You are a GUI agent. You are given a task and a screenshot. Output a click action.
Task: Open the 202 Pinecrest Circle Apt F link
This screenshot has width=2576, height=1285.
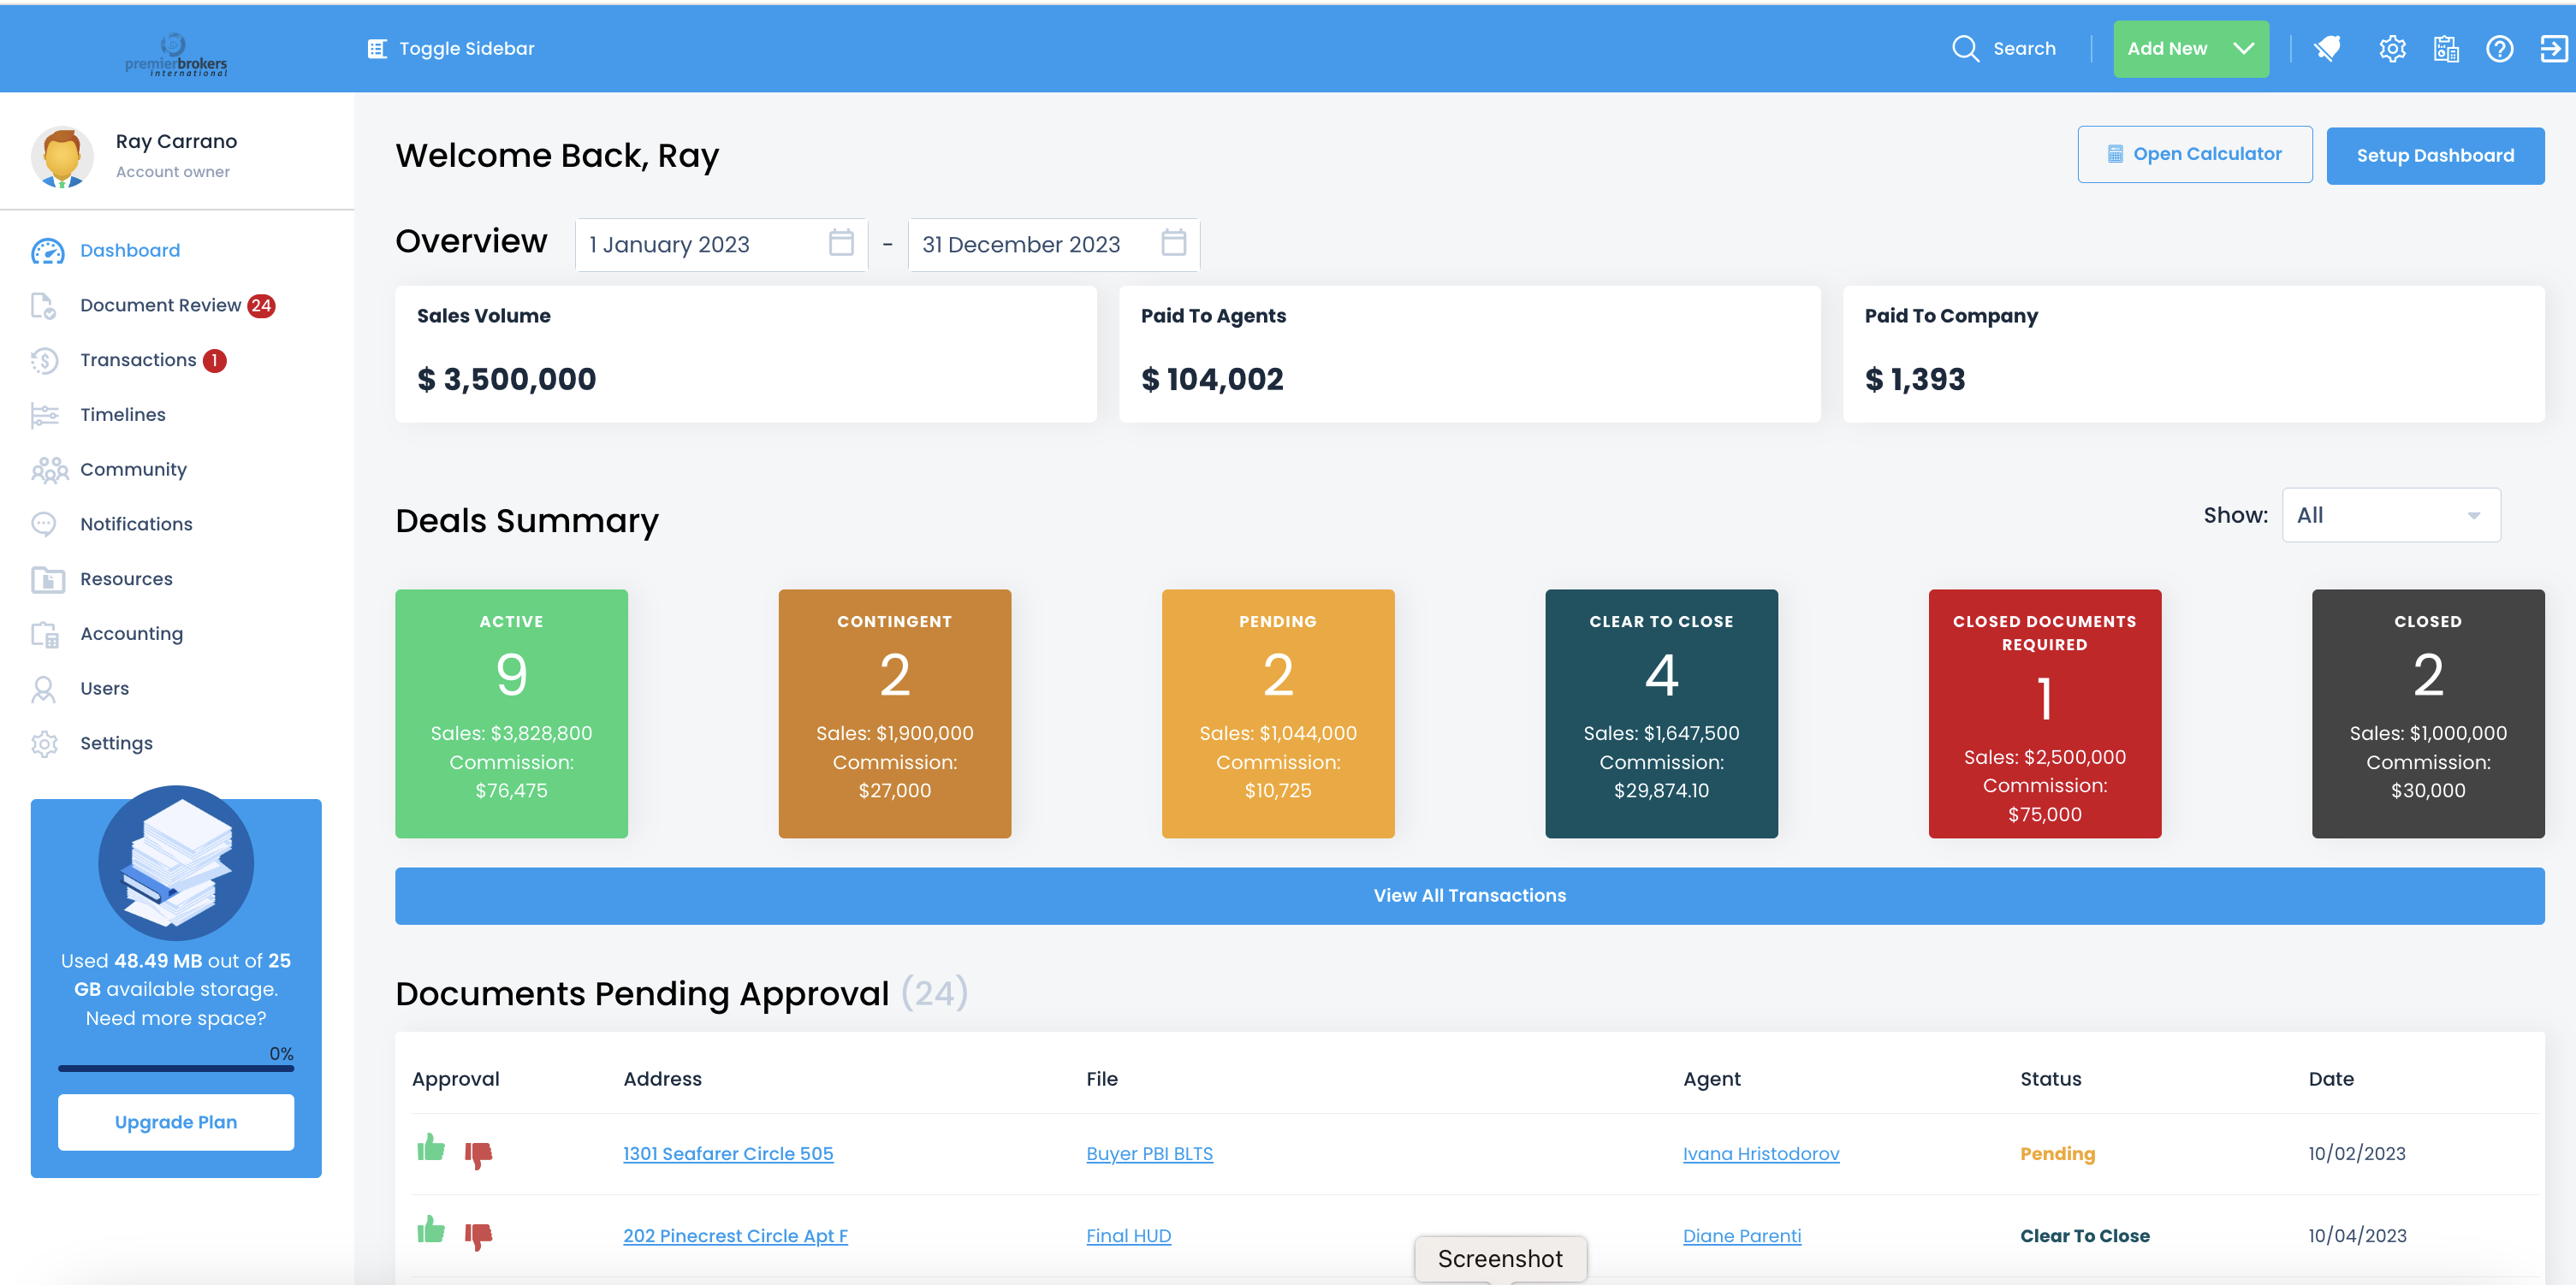tap(735, 1236)
